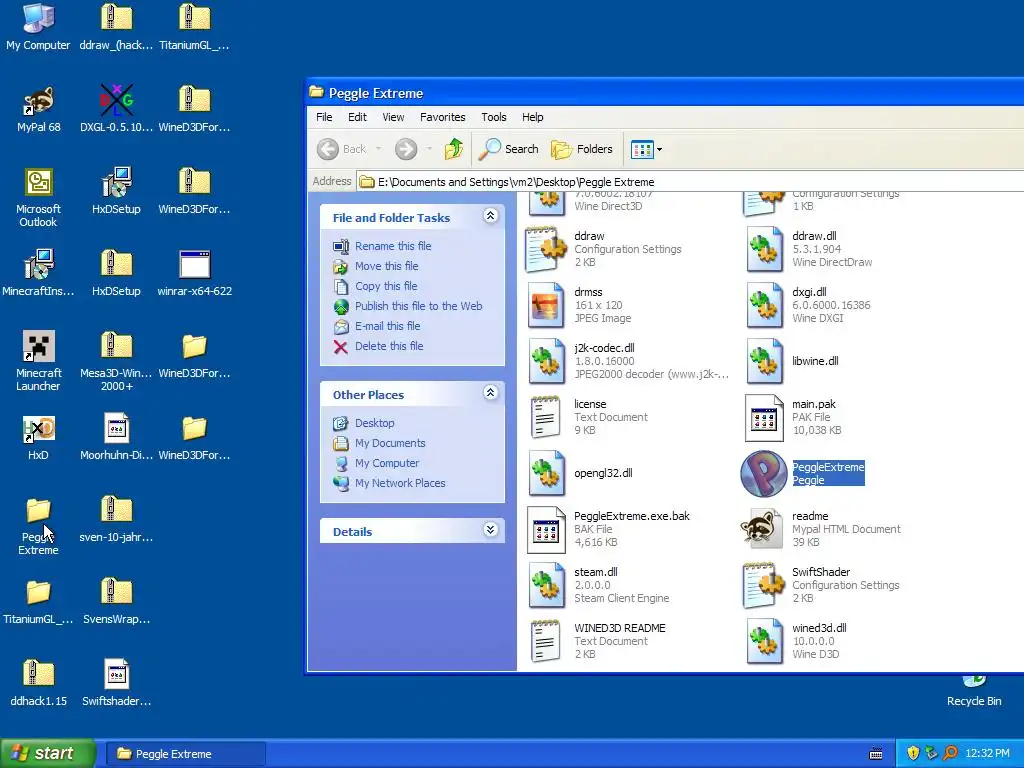Open the Views dropdown button
1024x768 pixels.
point(647,150)
